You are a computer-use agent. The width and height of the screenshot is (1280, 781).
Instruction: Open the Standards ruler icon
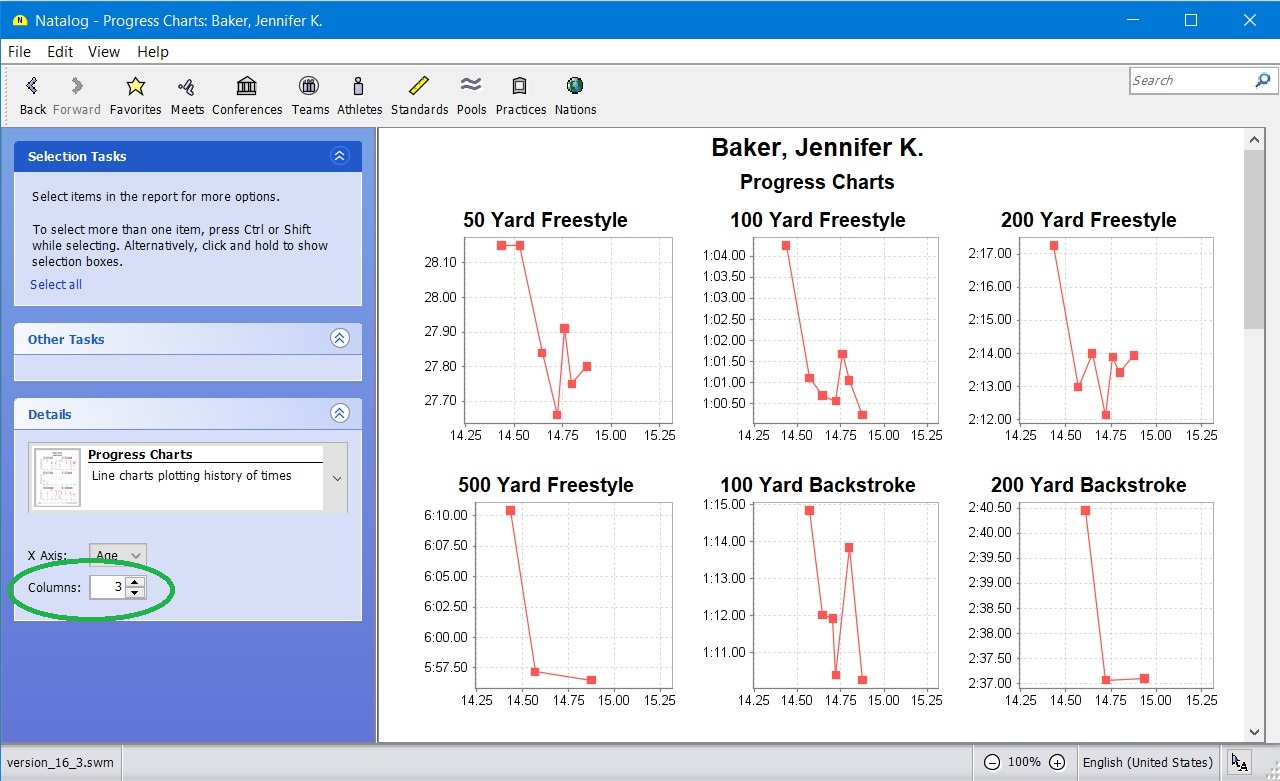(419, 87)
